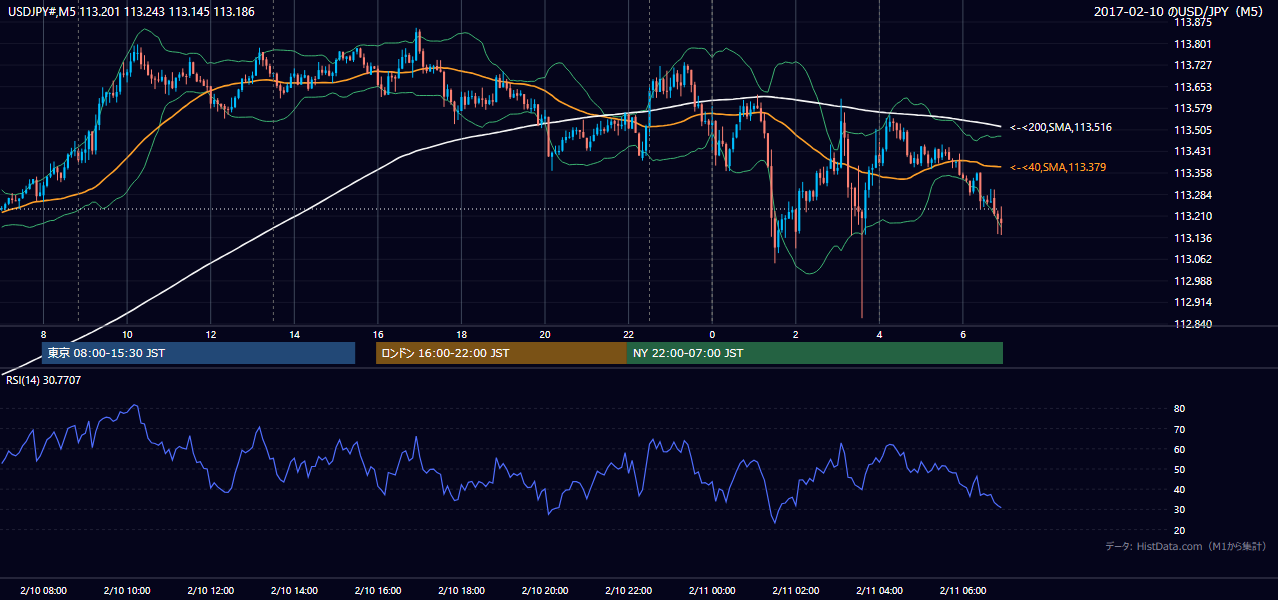1278x600 pixels.
Task: Click the 200 SMA label 113.516
Action: click(x=1061, y=128)
